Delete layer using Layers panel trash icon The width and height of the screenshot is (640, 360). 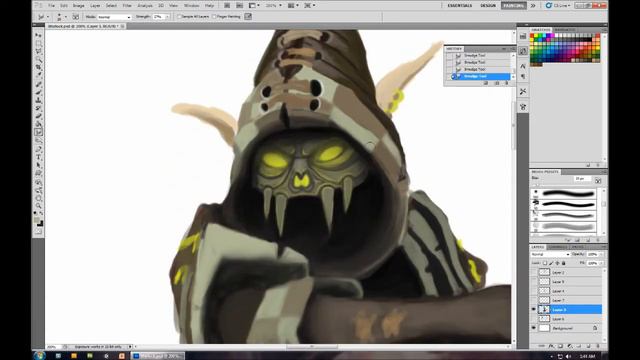coord(598,346)
